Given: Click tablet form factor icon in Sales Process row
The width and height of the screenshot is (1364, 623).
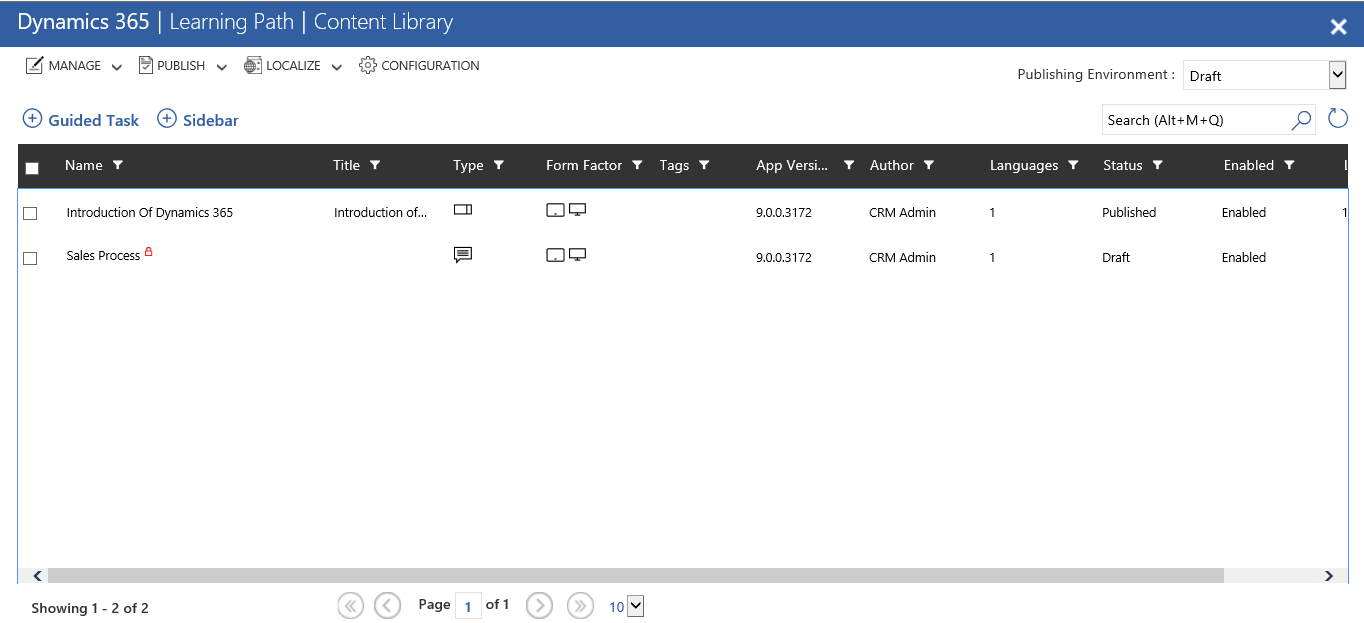Looking at the screenshot, I should click(555, 255).
